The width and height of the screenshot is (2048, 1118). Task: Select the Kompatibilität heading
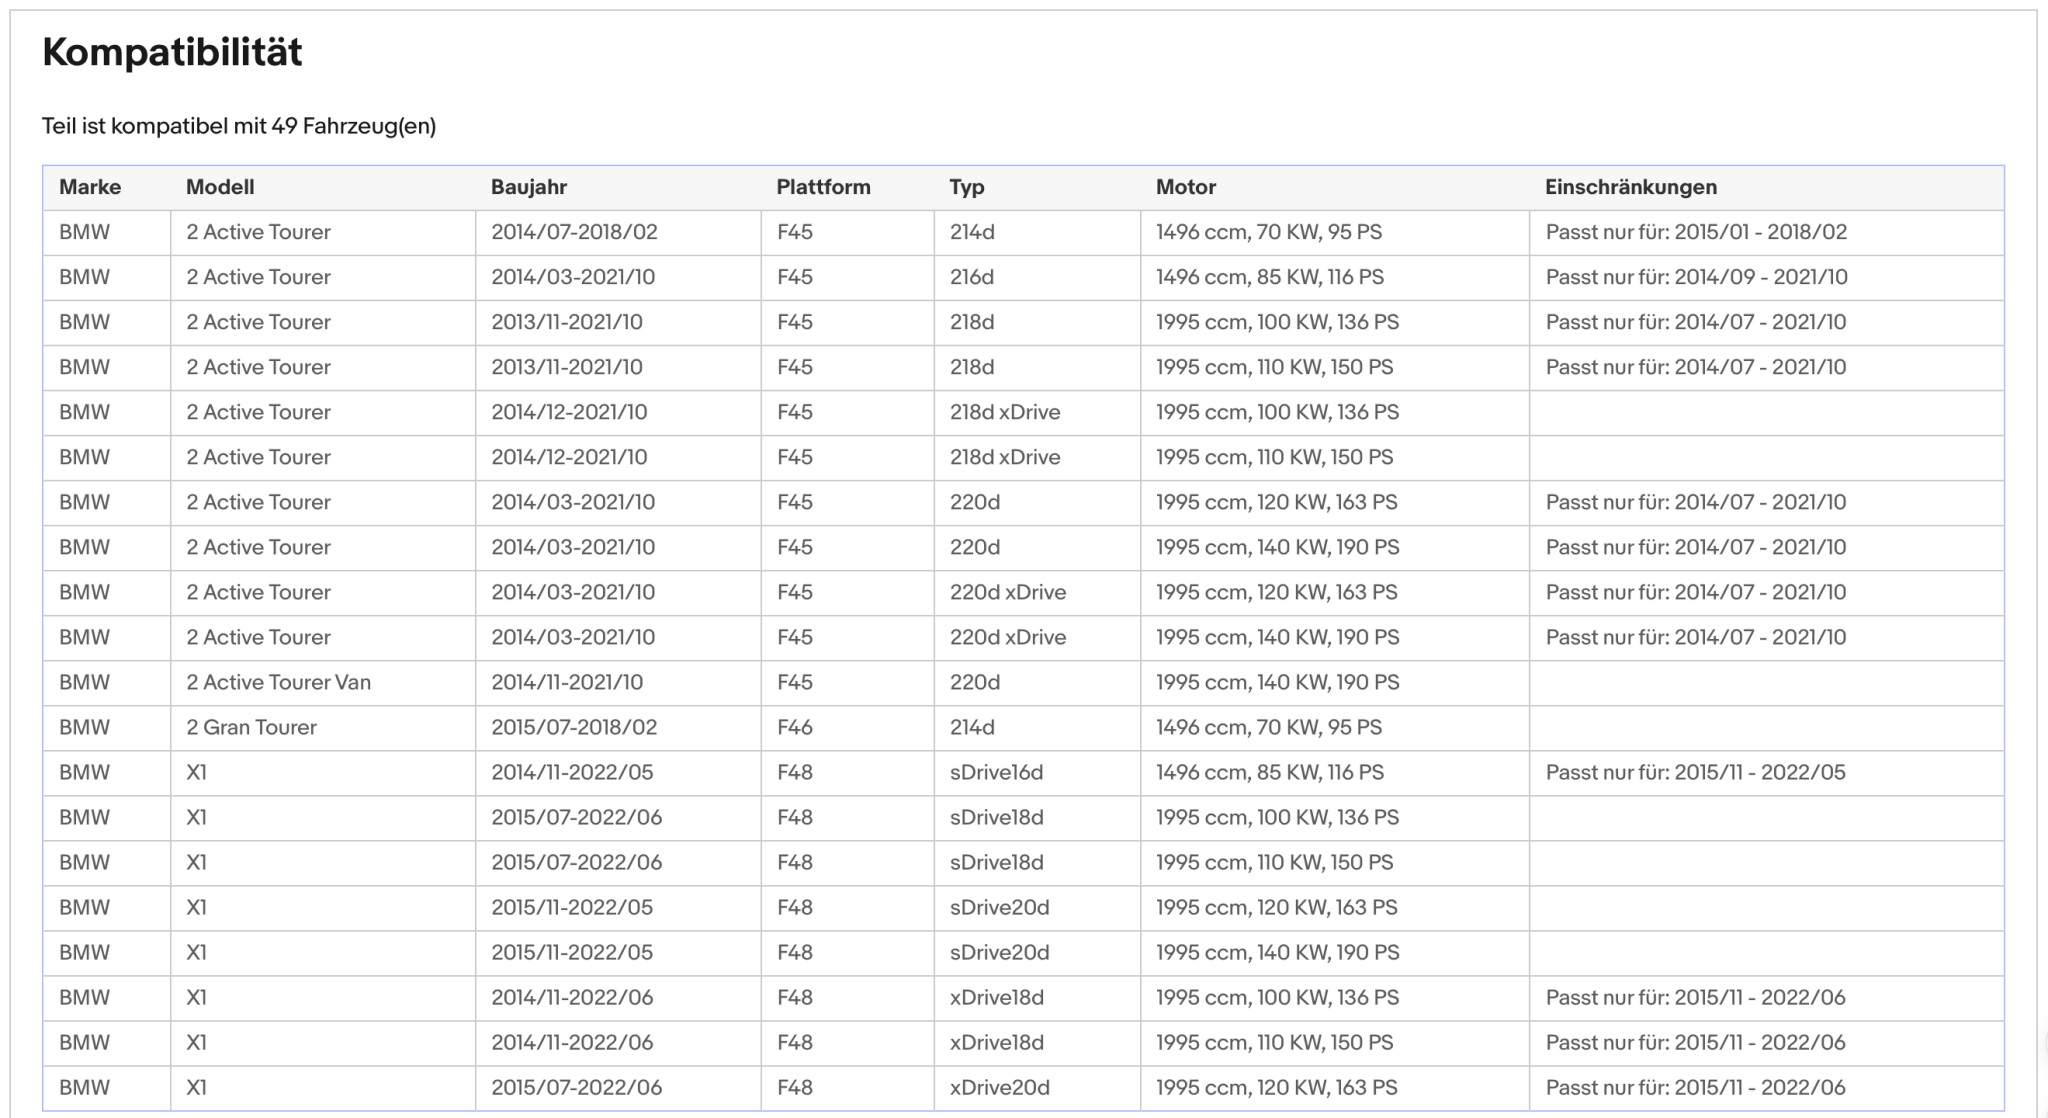click(172, 52)
